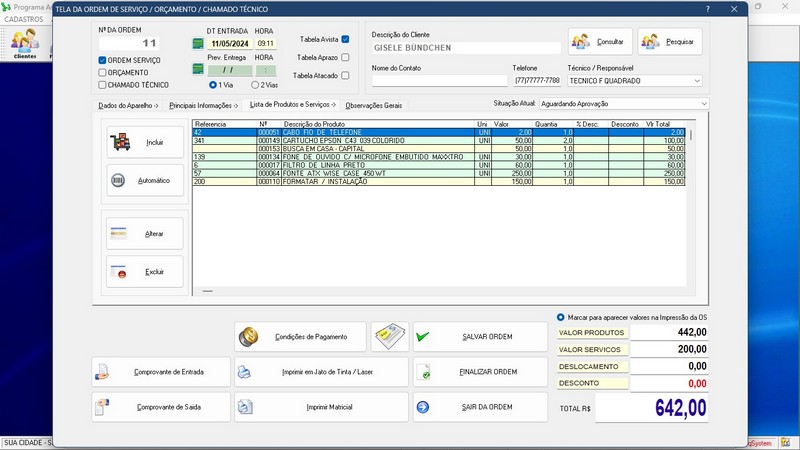Click the Alterar item button
The width and height of the screenshot is (800, 450).
145,234
